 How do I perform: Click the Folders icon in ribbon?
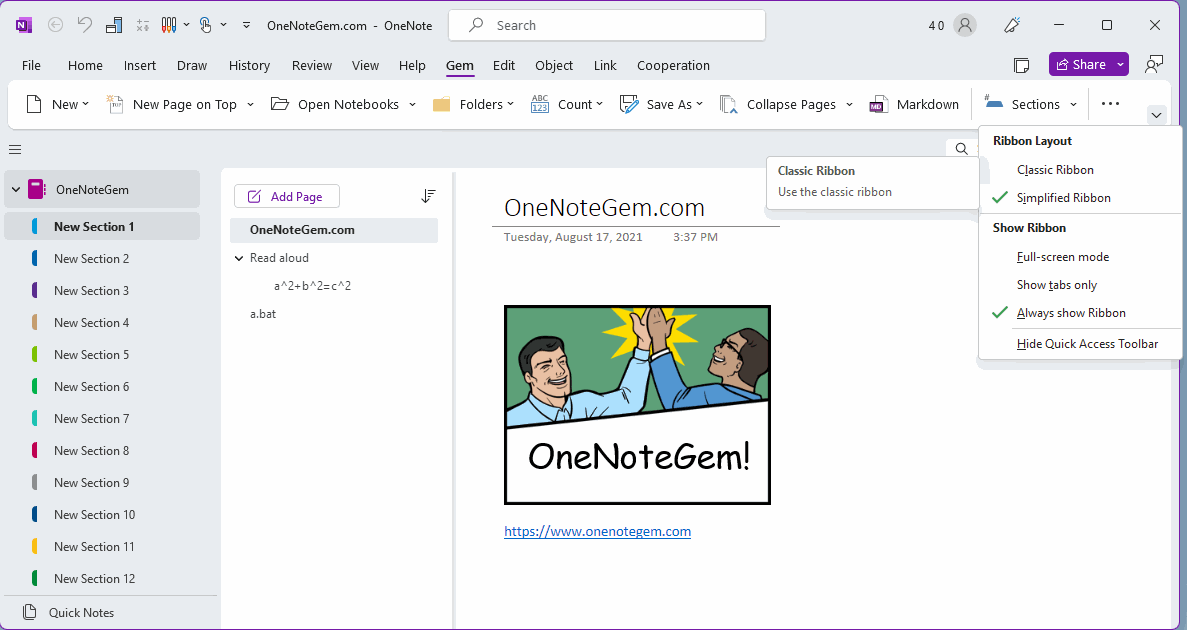click(441, 104)
